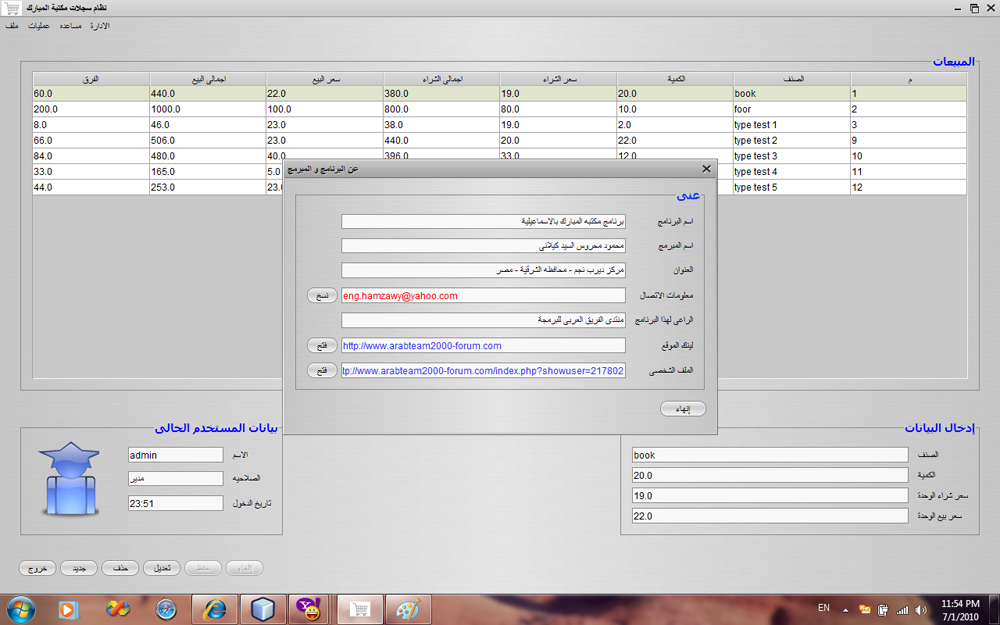Click نسخ button beside email field
The width and height of the screenshot is (1000, 625).
tap(322, 295)
